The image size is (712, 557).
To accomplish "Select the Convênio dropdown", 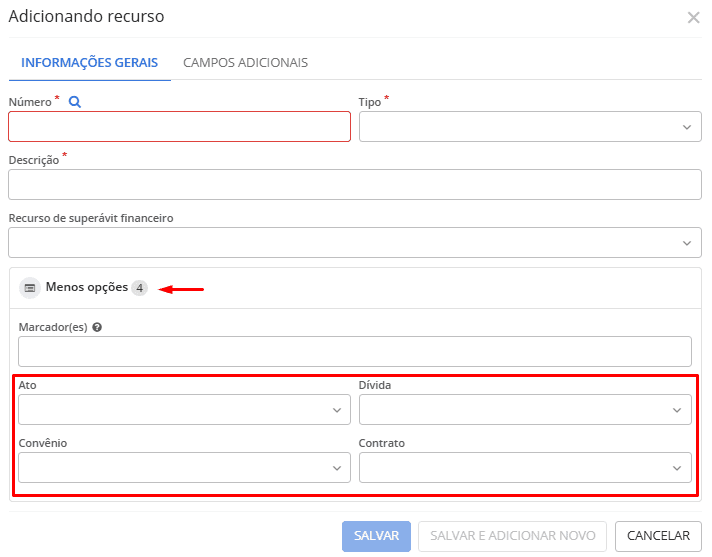I will (x=184, y=468).
